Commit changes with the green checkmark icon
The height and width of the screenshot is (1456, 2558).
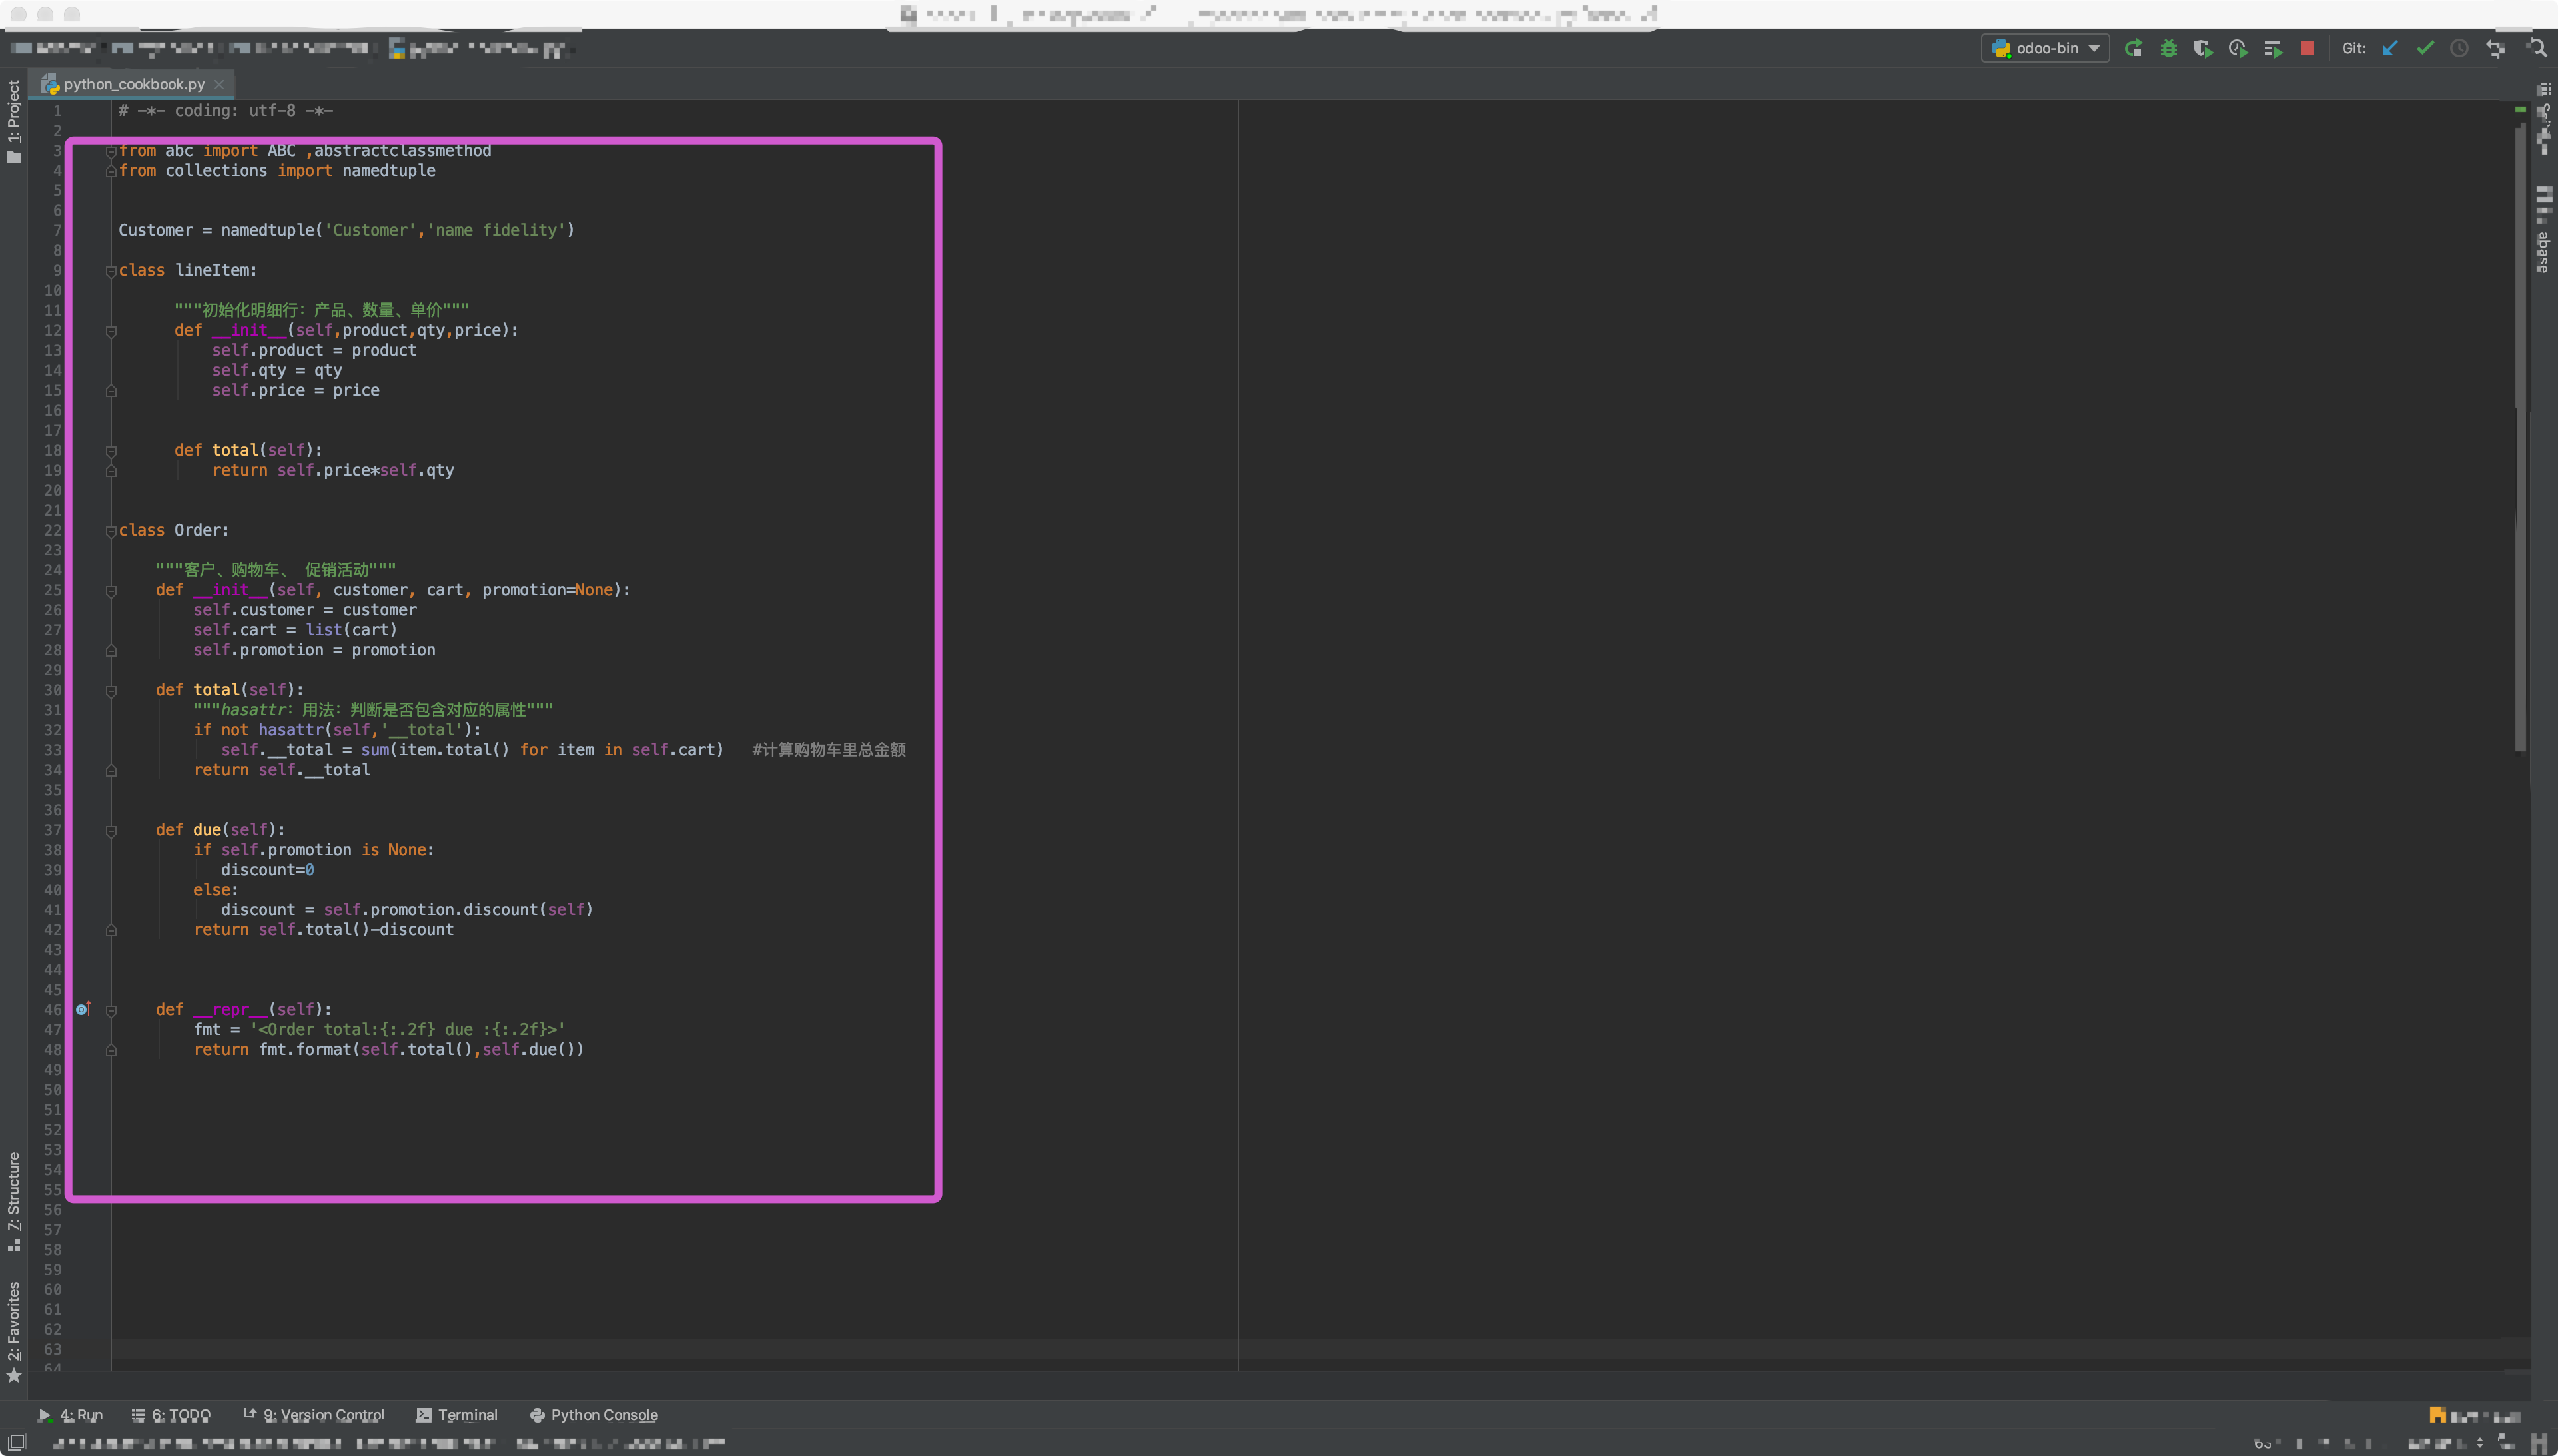pyautogui.click(x=2425, y=48)
